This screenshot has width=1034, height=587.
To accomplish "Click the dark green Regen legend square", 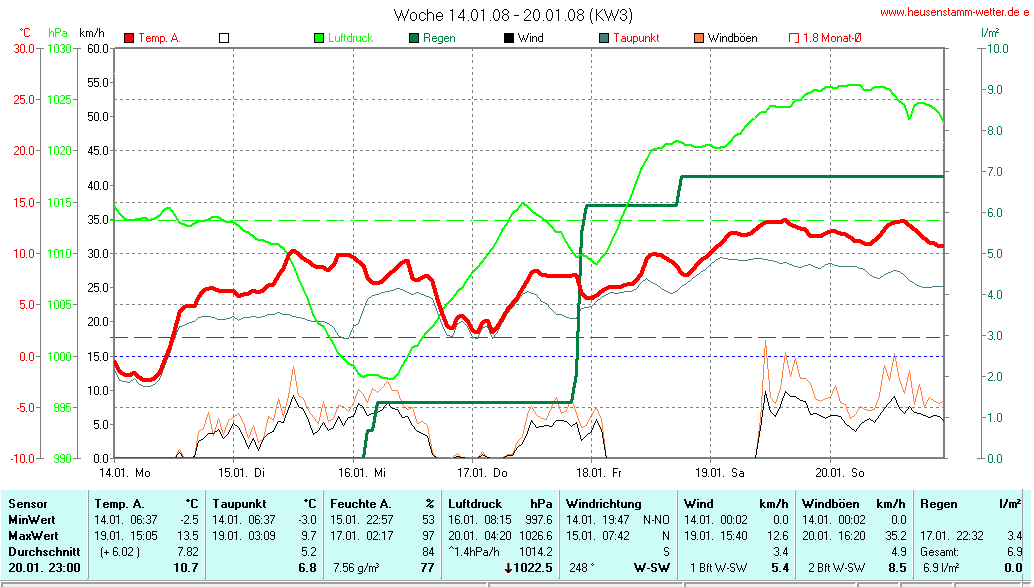I will tap(414, 38).
